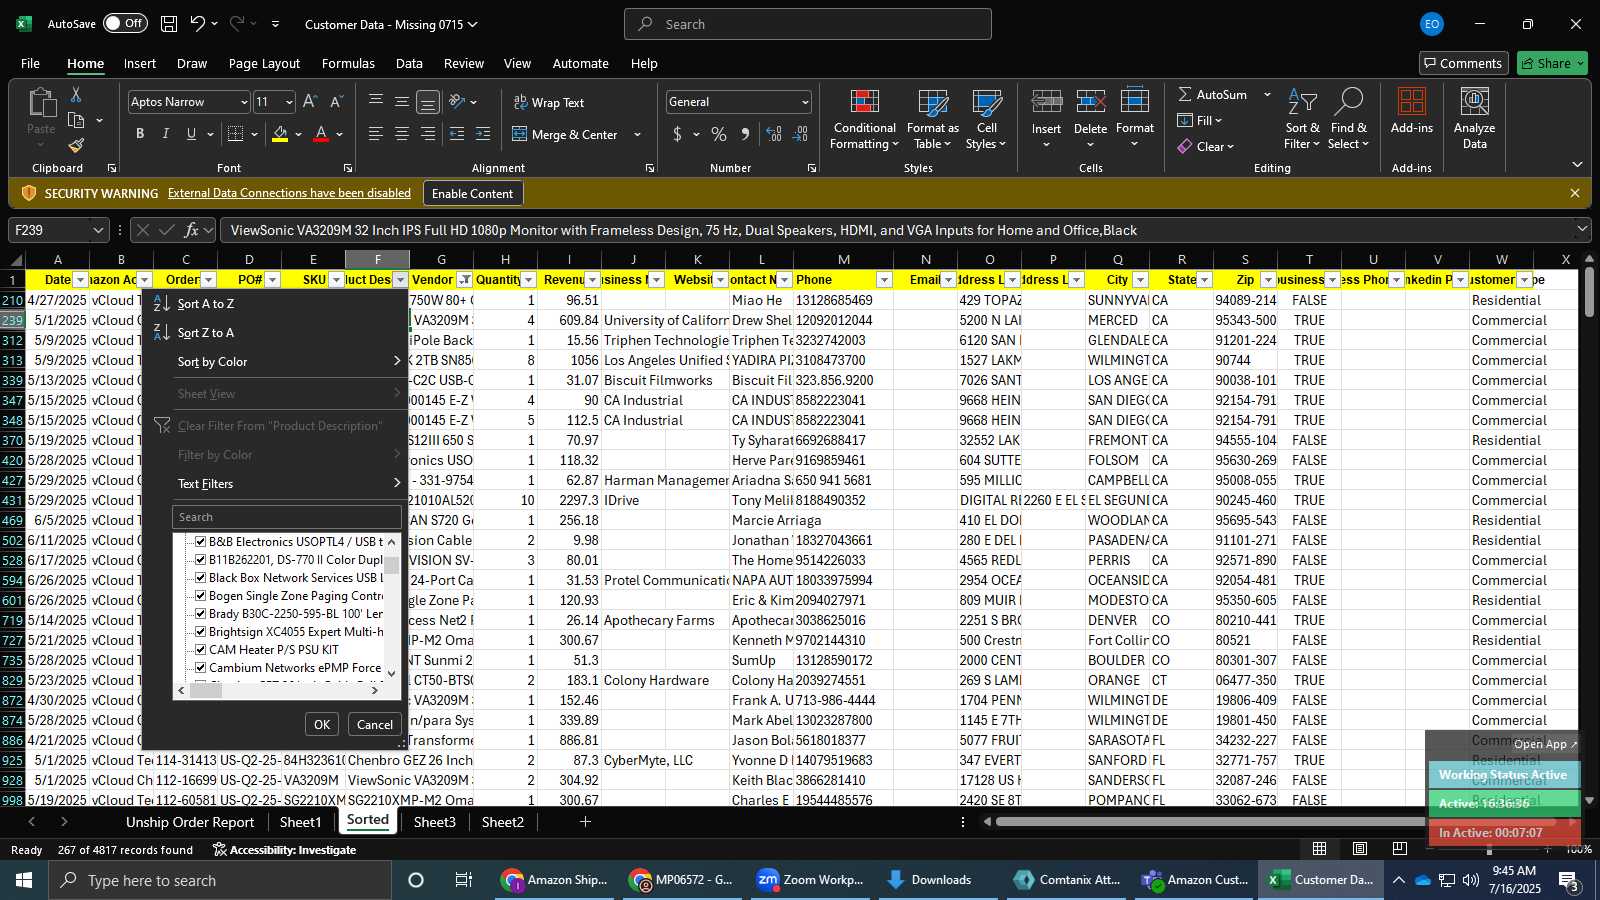
Task: Toggle the AutoSave switch
Action: (x=125, y=24)
